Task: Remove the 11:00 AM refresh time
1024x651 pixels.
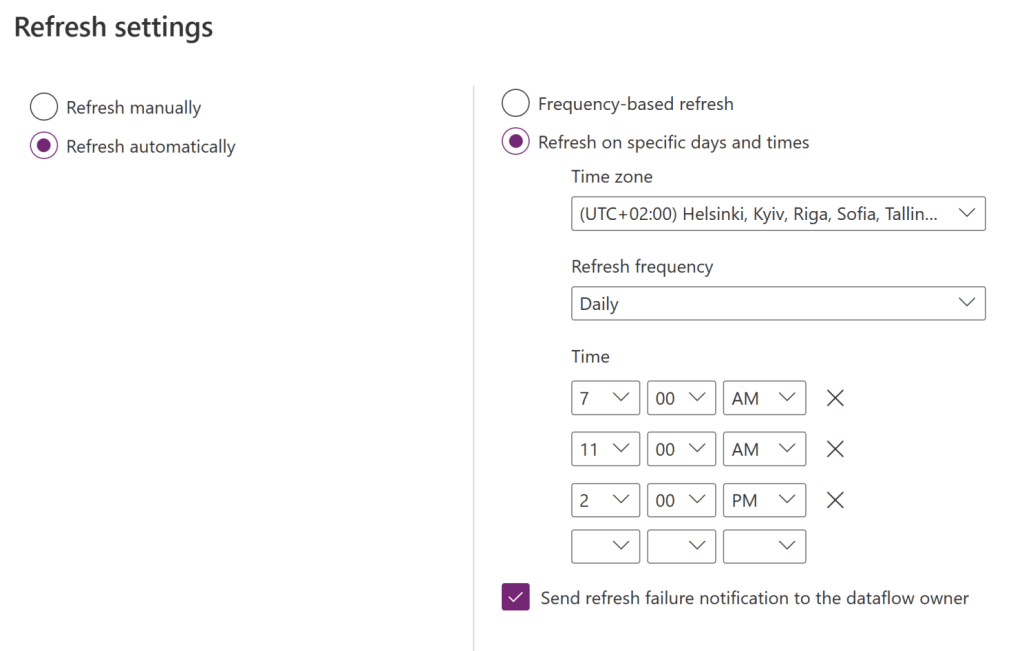Action: coord(836,449)
